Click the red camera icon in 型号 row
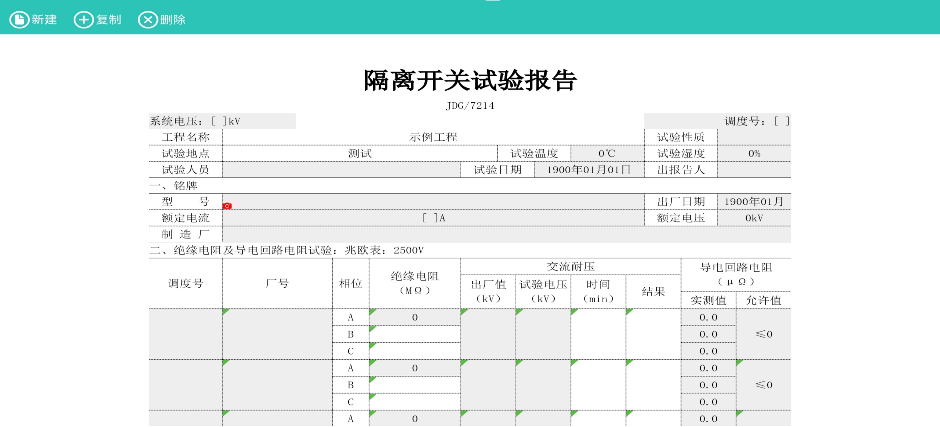 [227, 205]
